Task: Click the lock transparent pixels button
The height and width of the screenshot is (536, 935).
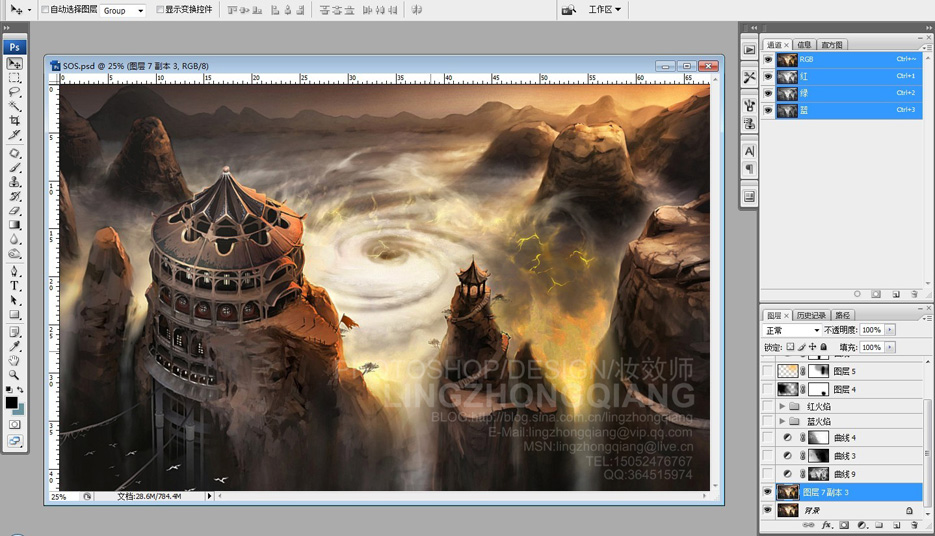Action: click(x=790, y=347)
